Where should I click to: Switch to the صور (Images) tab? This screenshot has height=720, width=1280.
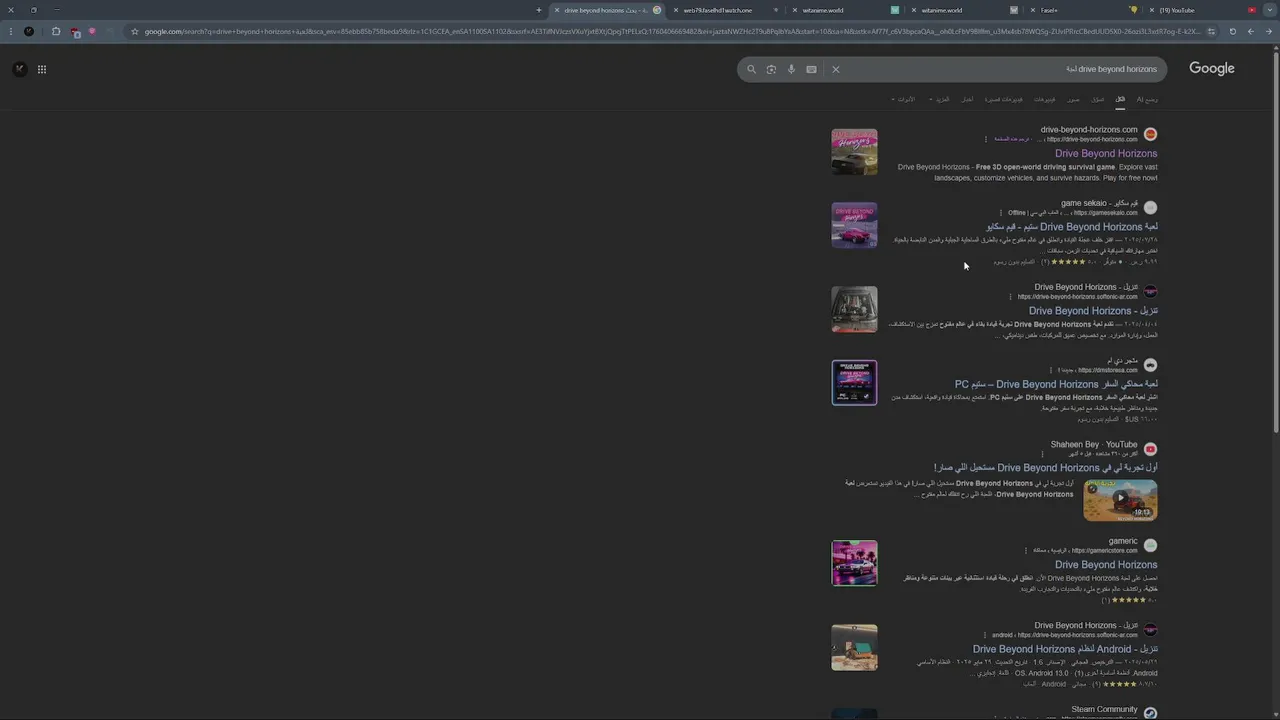pyautogui.click(x=1073, y=99)
